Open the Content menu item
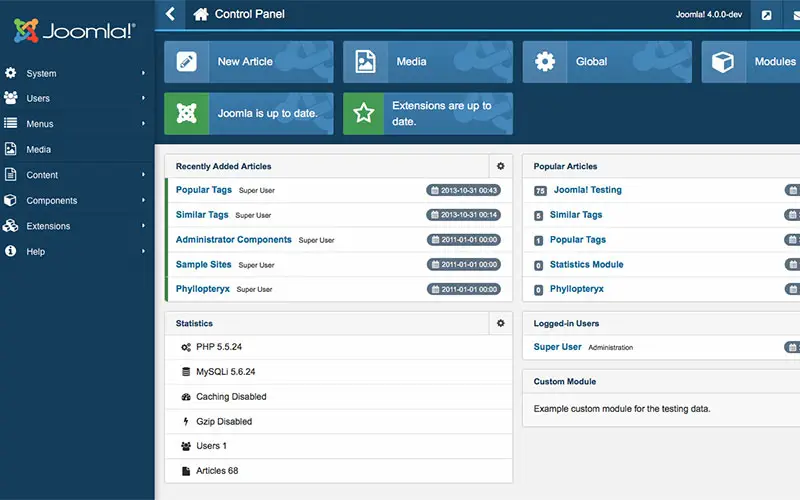Viewport: 800px width, 500px height. coord(77,174)
